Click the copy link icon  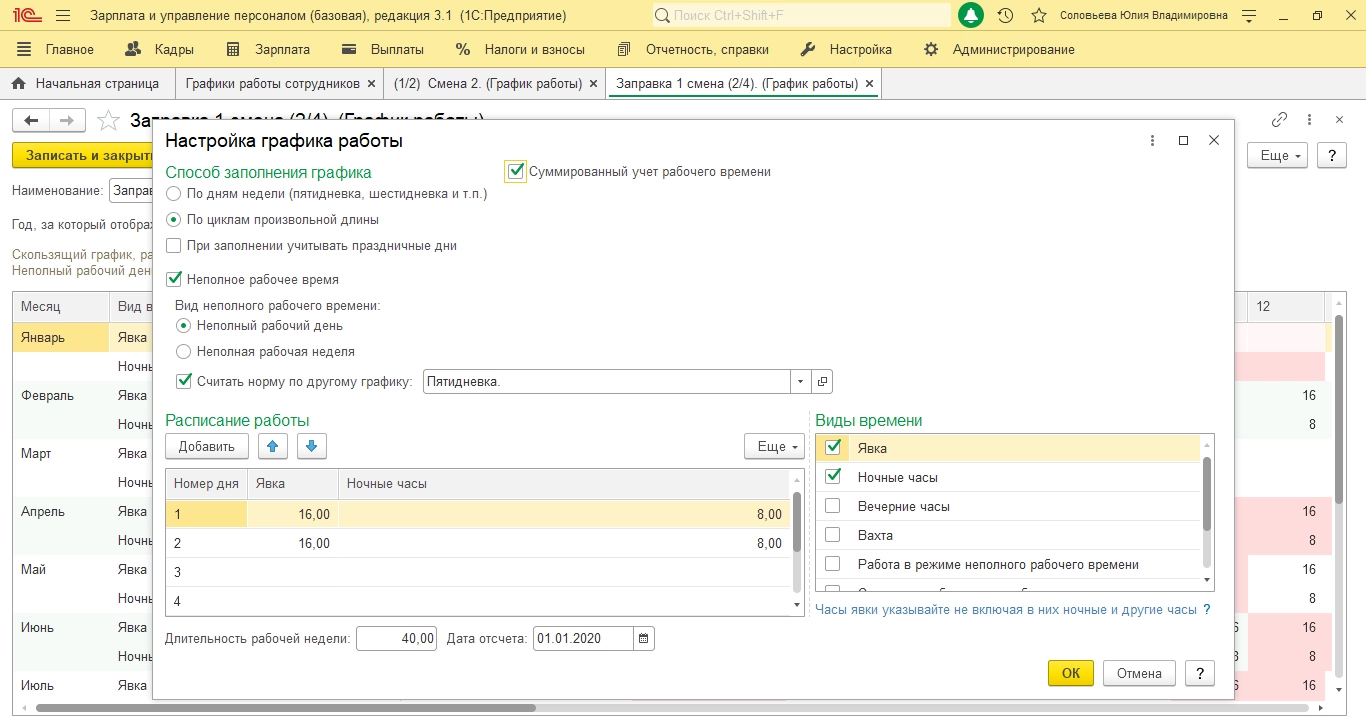pos(1279,120)
